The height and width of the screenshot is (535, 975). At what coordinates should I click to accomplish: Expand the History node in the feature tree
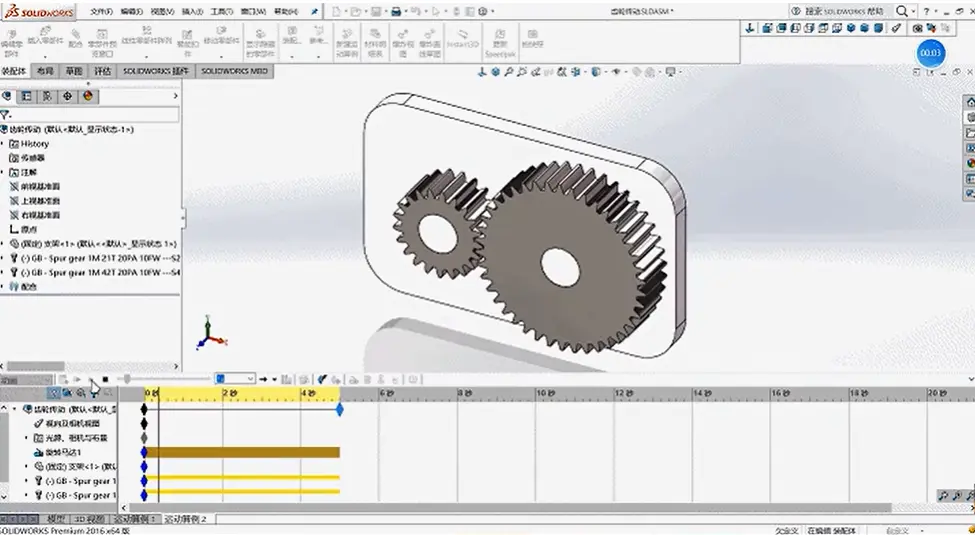pyautogui.click(x=2, y=144)
